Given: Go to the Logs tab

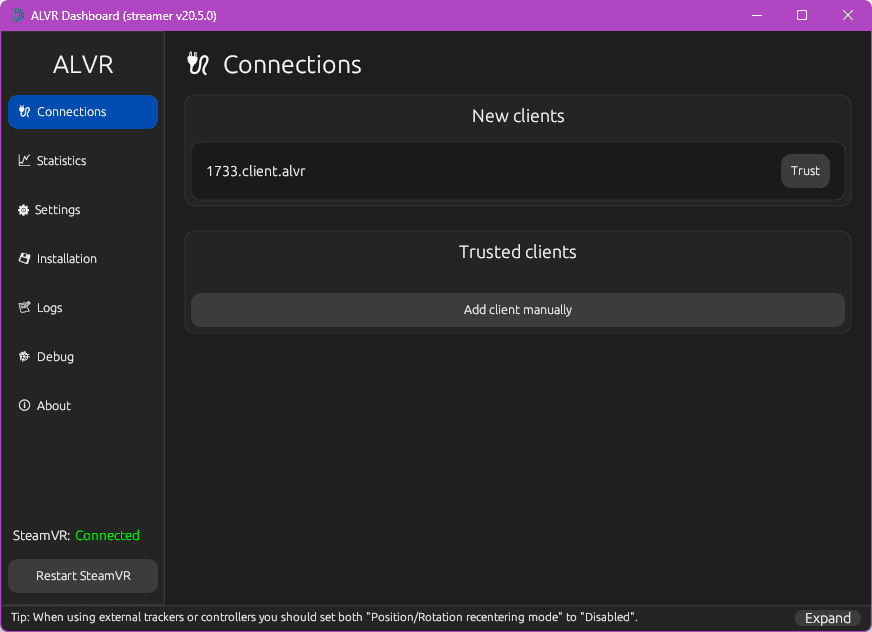Looking at the screenshot, I should pos(83,308).
